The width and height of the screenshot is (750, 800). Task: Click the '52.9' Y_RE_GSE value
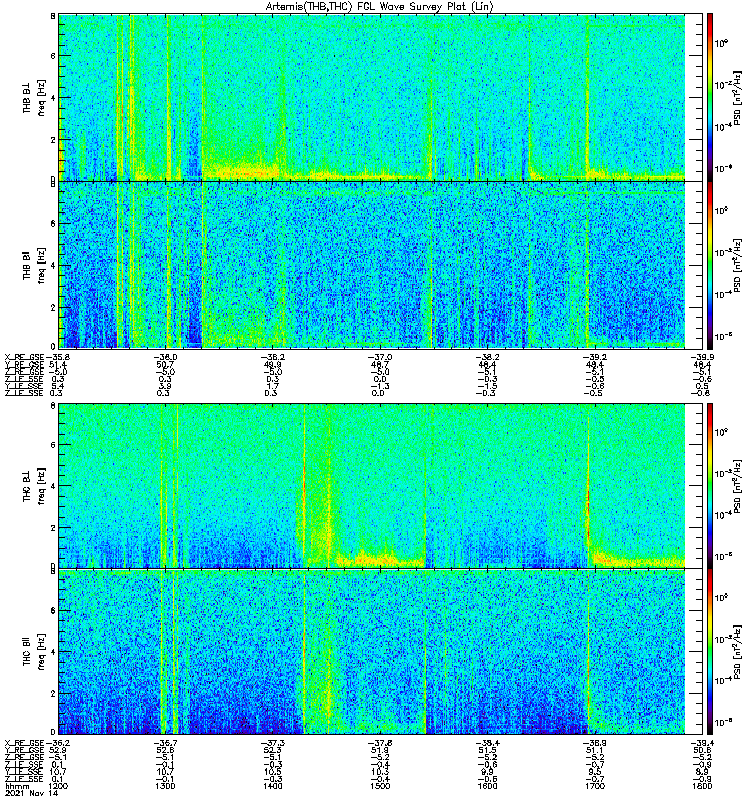57,750
